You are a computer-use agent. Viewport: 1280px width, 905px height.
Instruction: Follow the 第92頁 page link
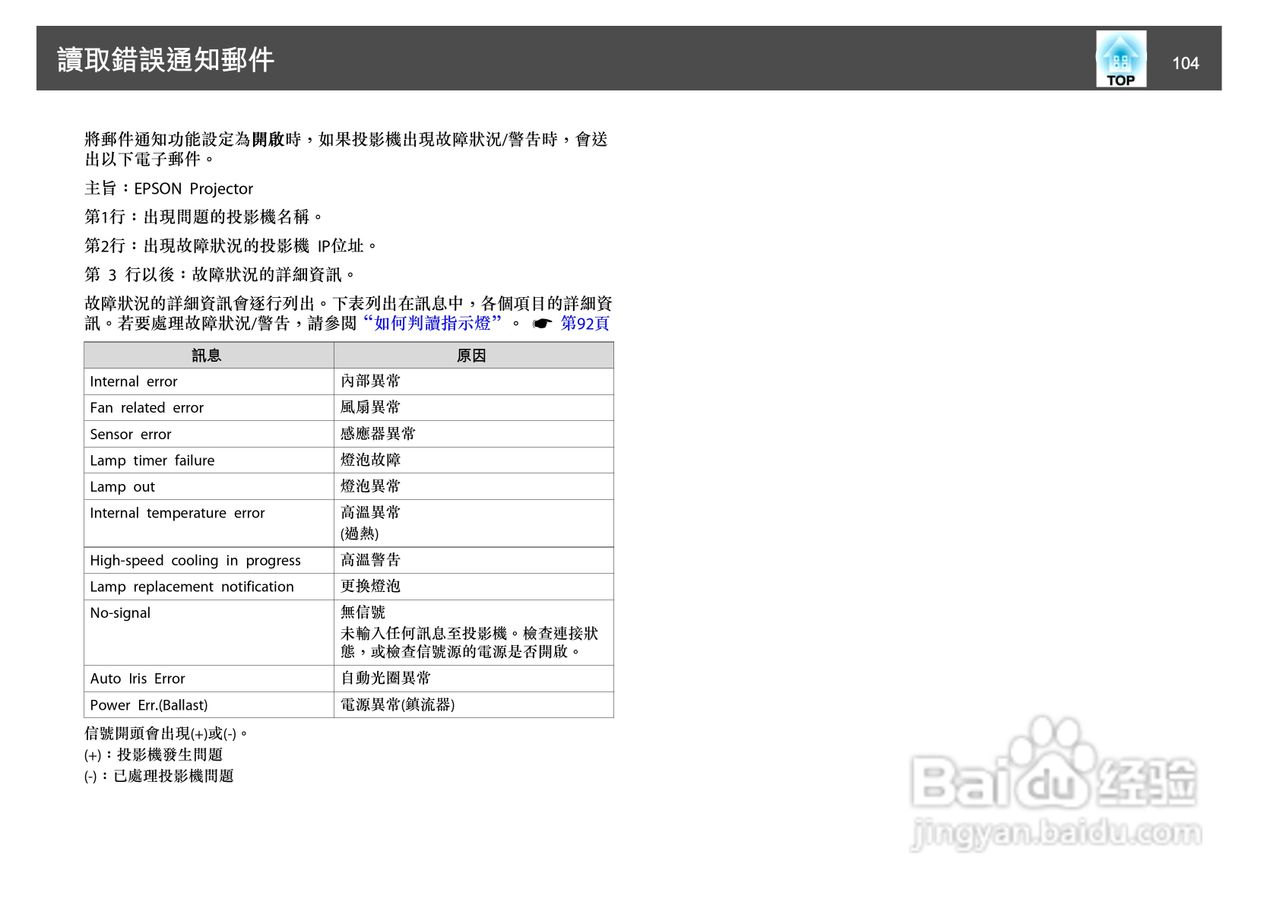(585, 323)
